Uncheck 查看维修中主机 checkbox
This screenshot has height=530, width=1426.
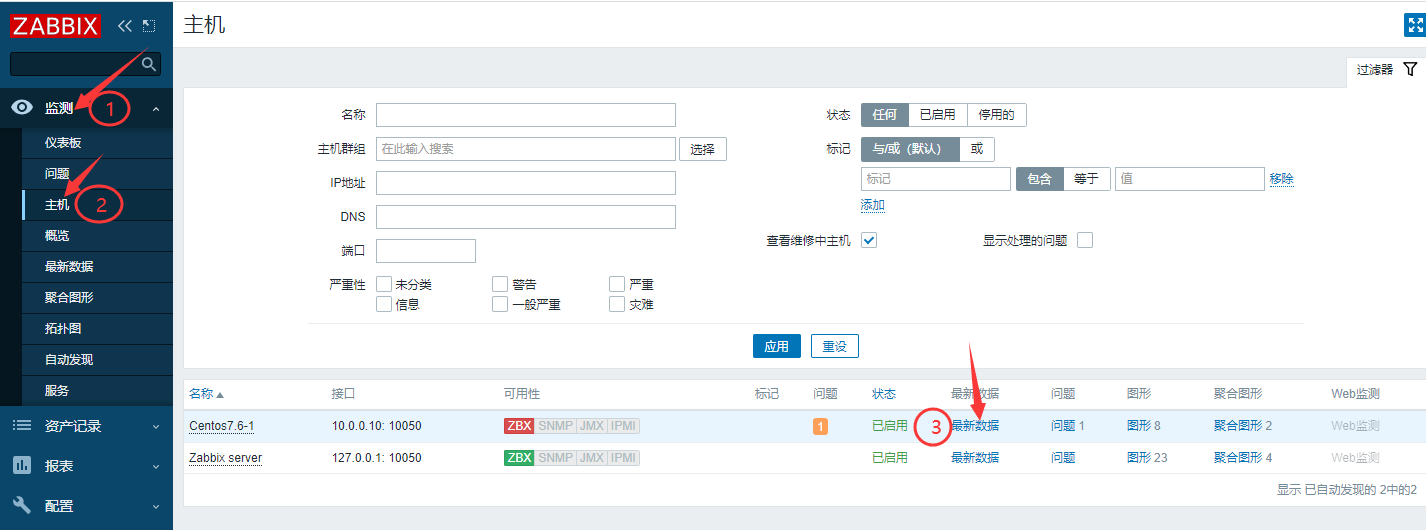869,240
